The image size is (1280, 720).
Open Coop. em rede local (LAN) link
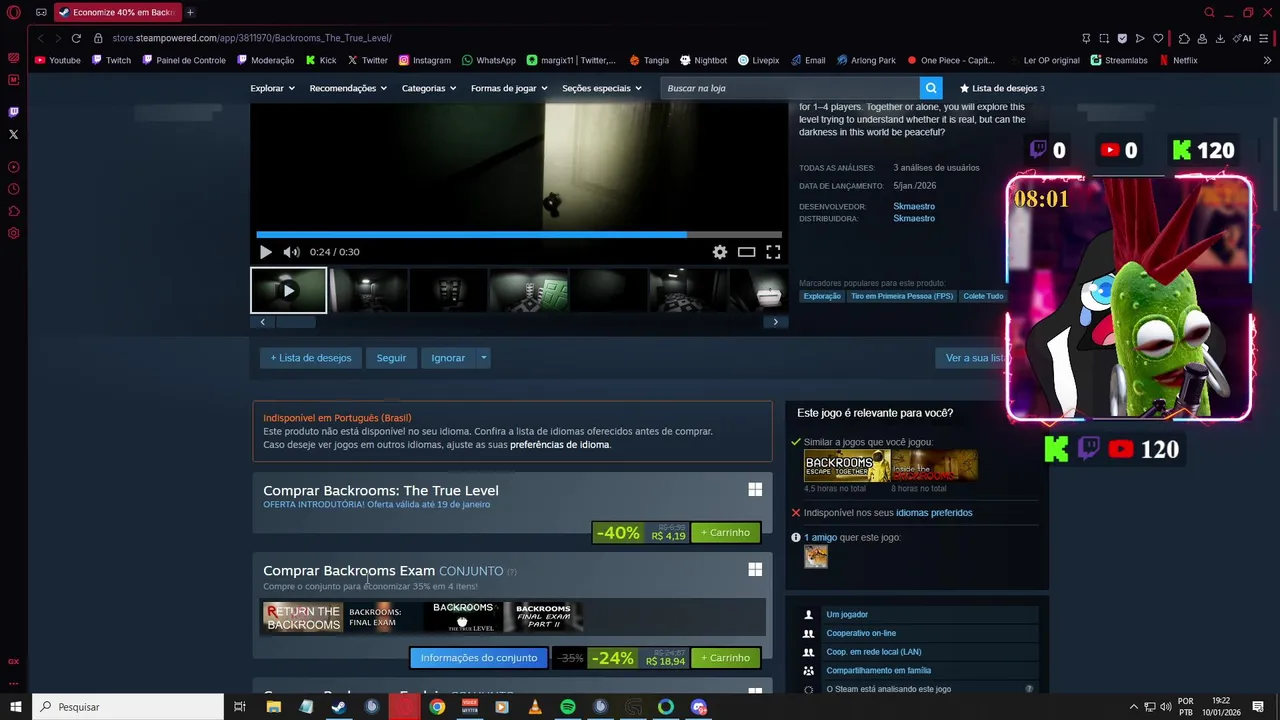pos(874,652)
